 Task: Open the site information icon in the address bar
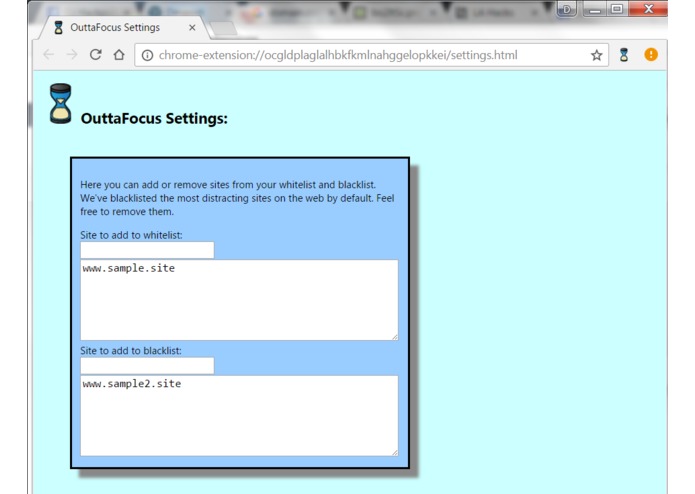(147, 55)
